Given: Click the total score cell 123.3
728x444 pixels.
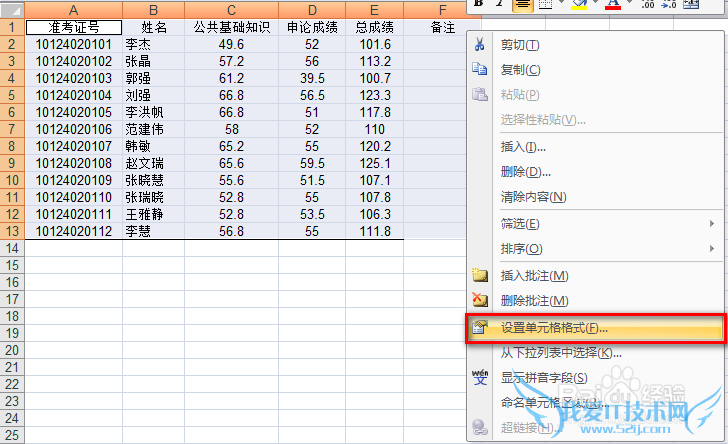Looking at the screenshot, I should click(375, 95).
